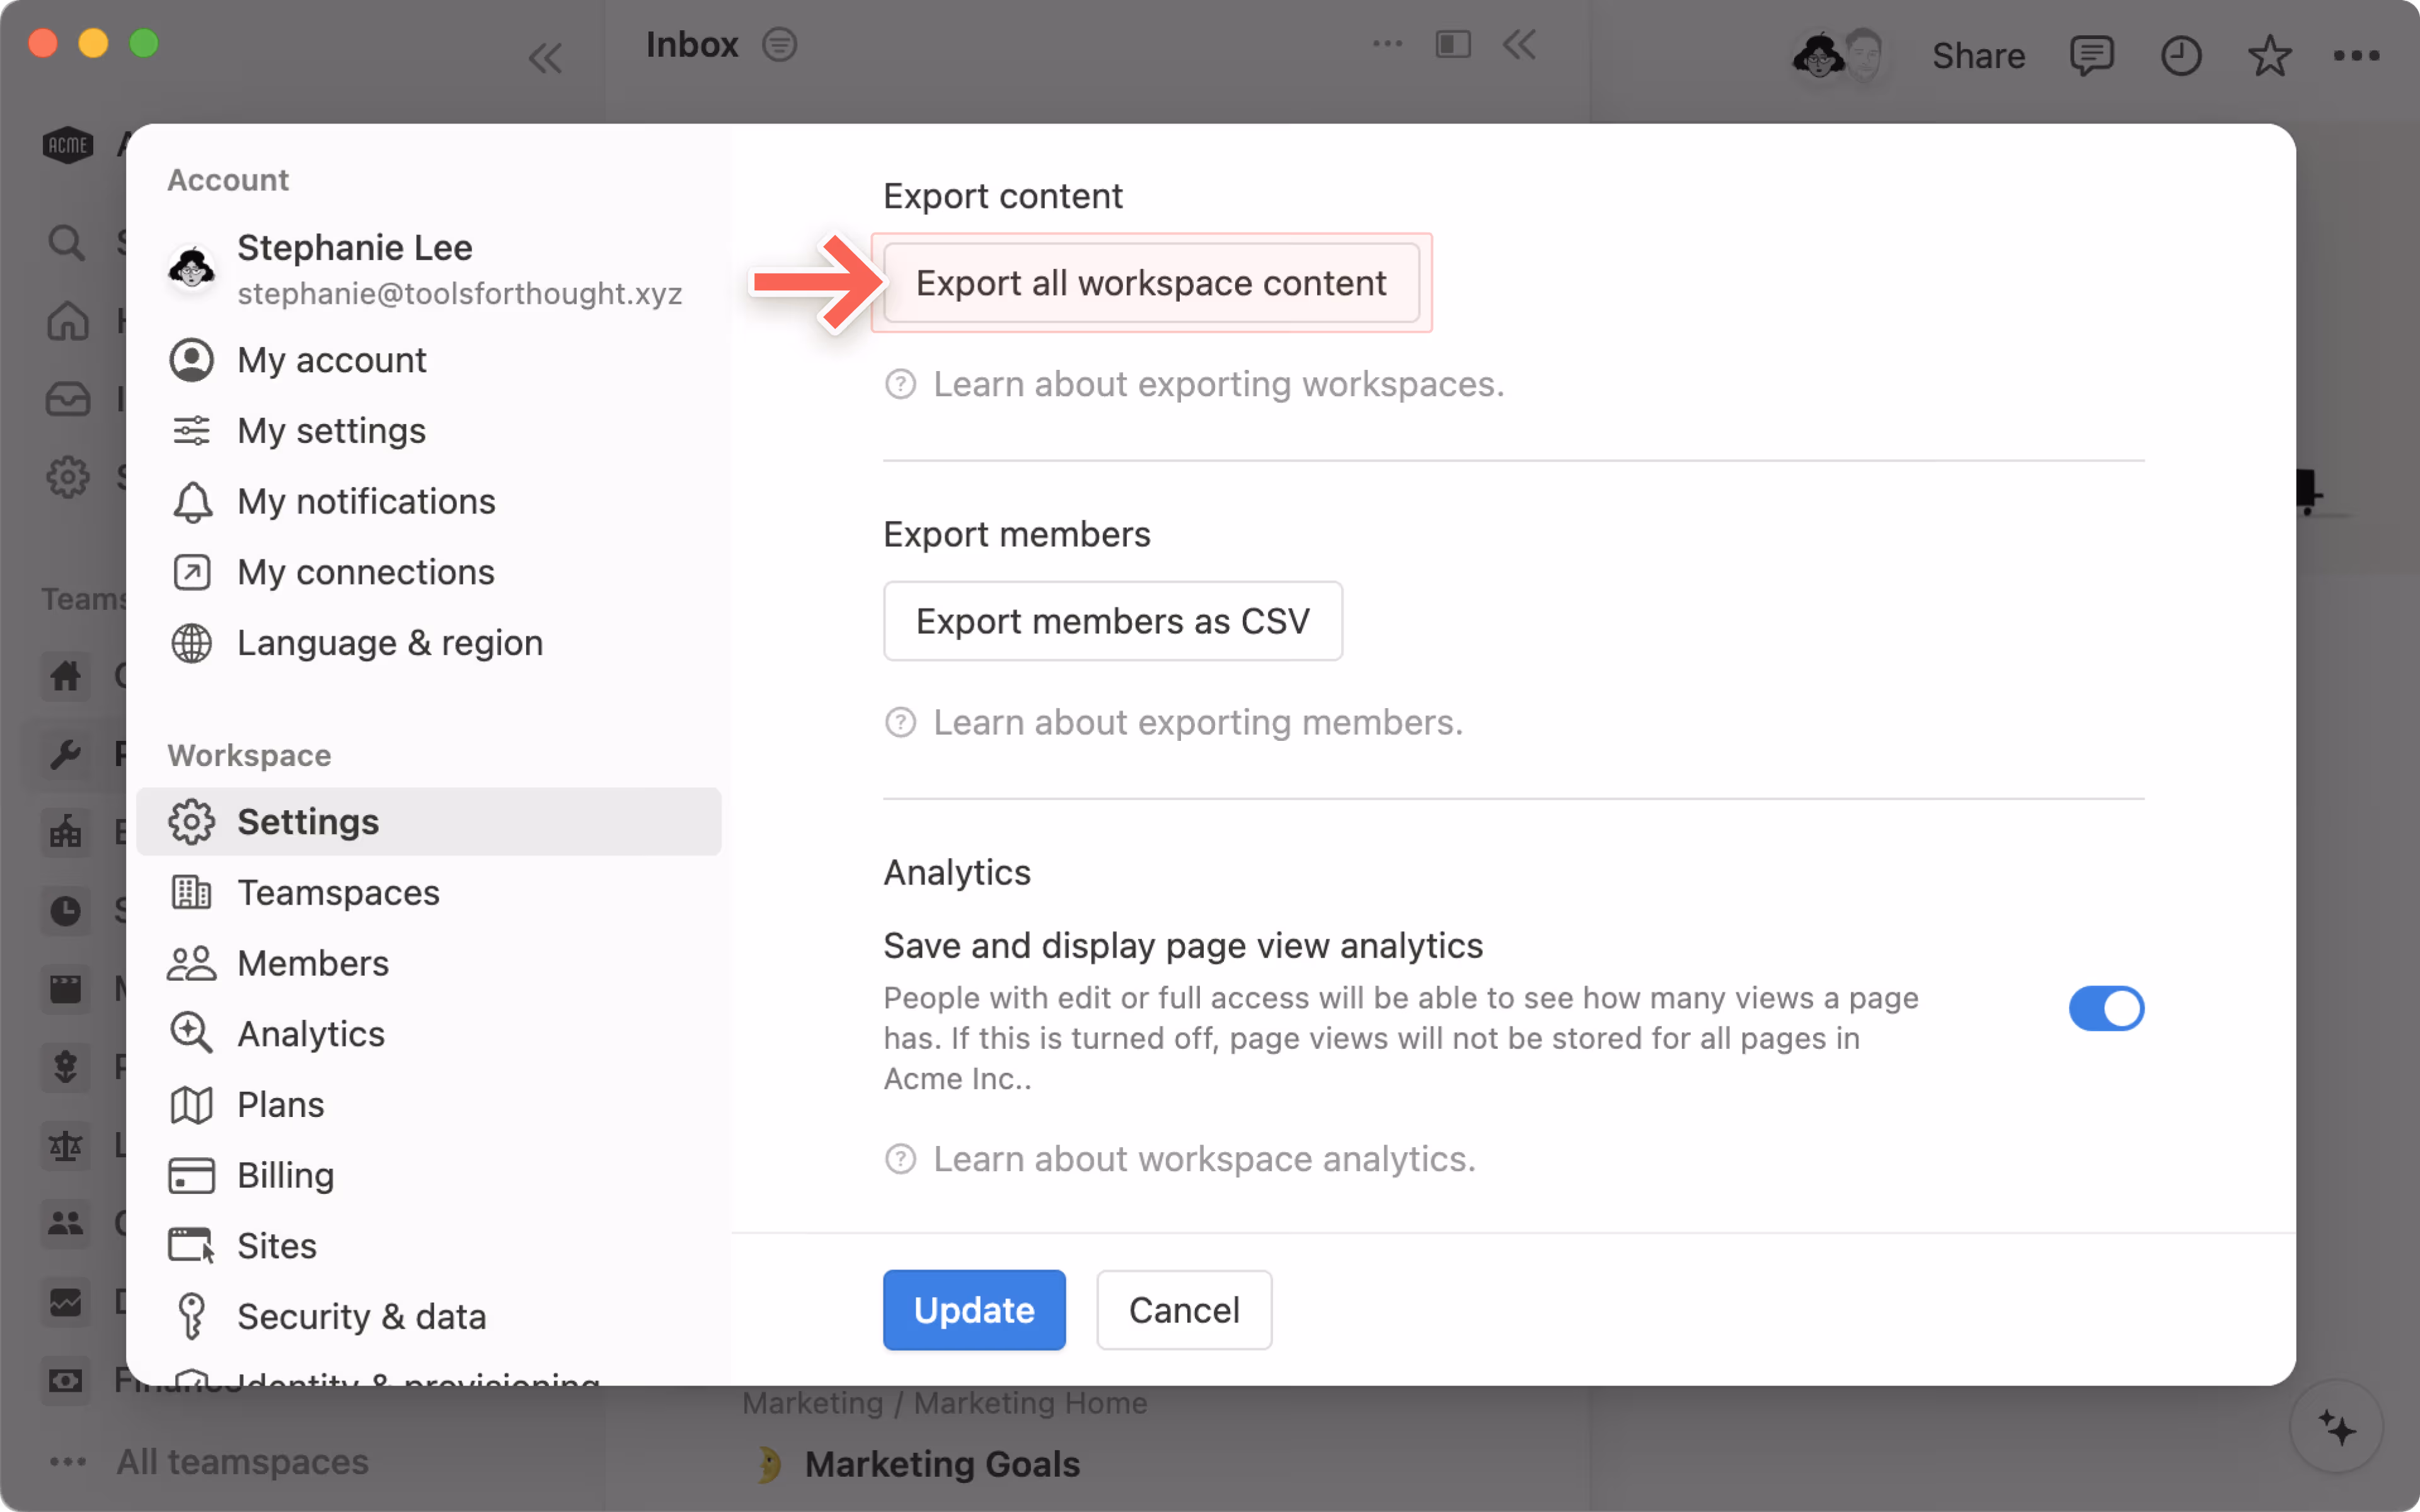Click the Billing credit card icon
Screen dimensions: 2420x1512
tap(192, 1175)
